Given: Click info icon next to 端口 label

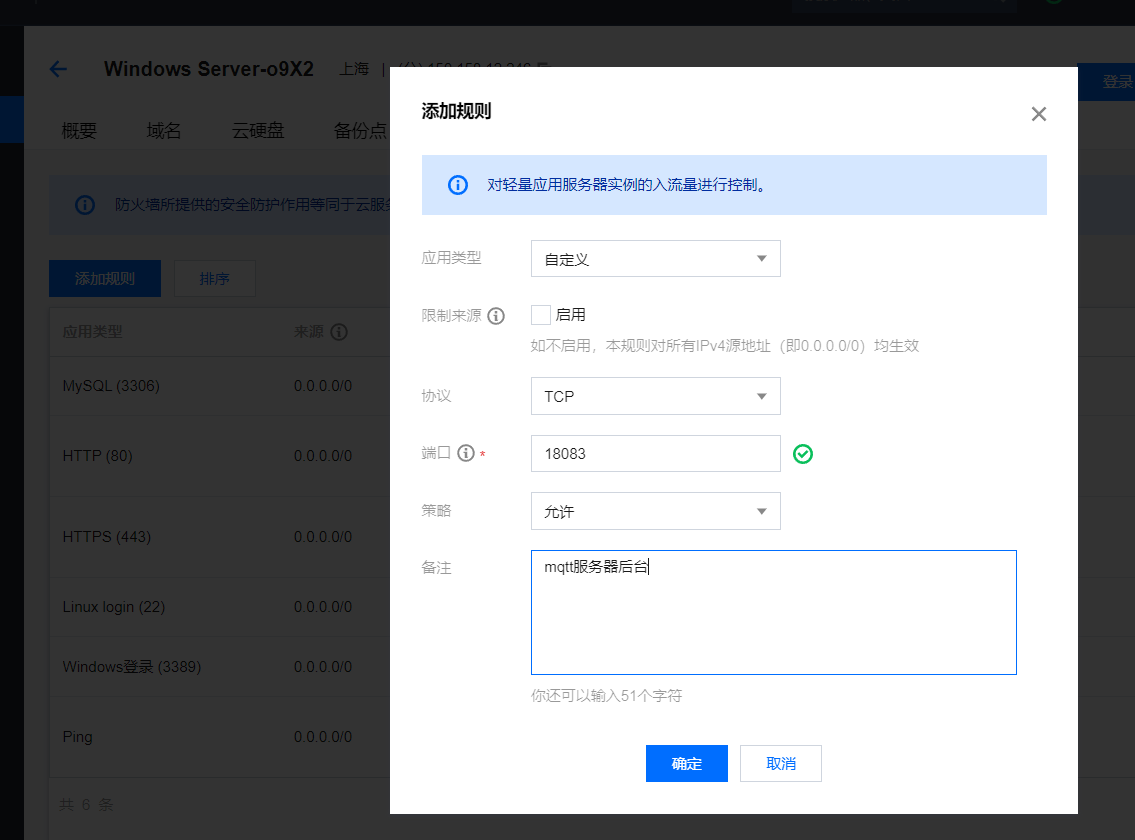Looking at the screenshot, I should pos(465,453).
